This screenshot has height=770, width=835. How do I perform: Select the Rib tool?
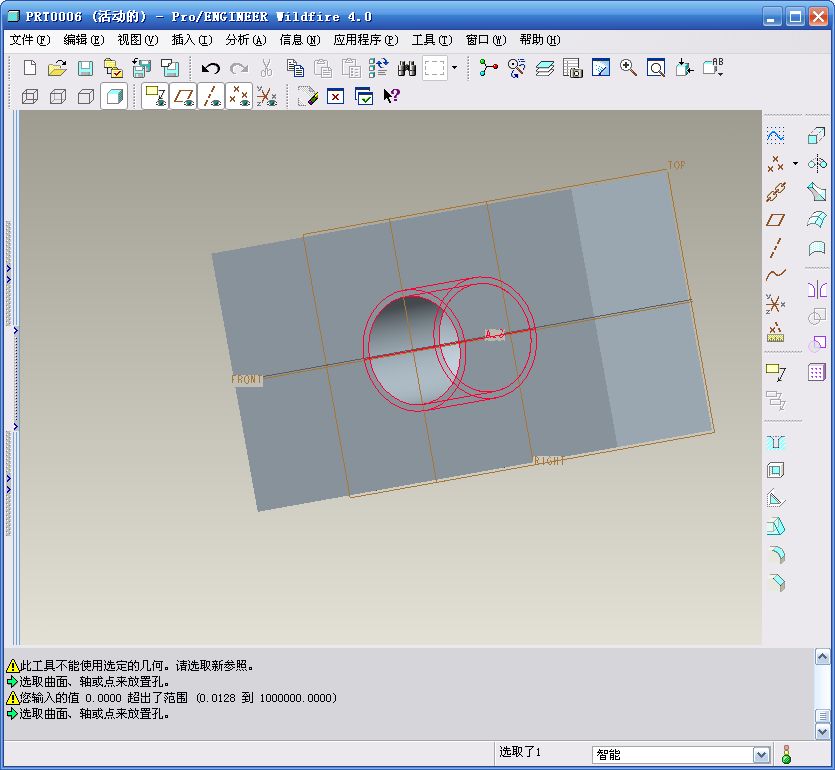tap(775, 498)
